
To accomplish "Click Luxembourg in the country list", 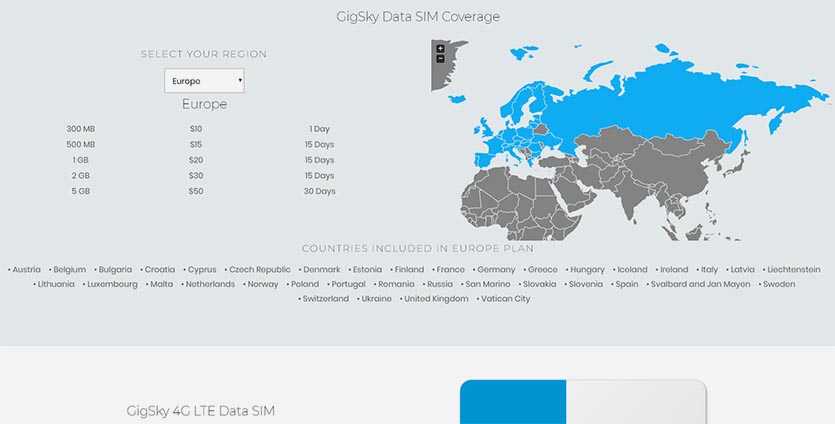I will tap(112, 284).
